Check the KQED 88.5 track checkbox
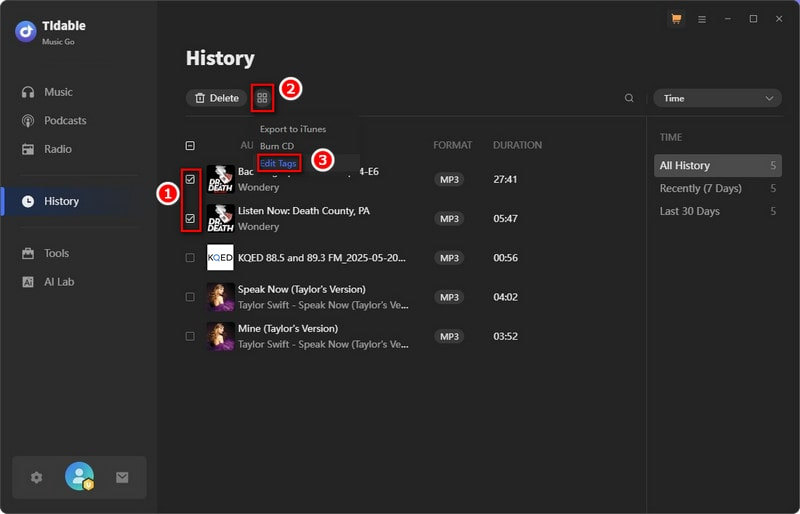This screenshot has width=800, height=514. point(190,257)
